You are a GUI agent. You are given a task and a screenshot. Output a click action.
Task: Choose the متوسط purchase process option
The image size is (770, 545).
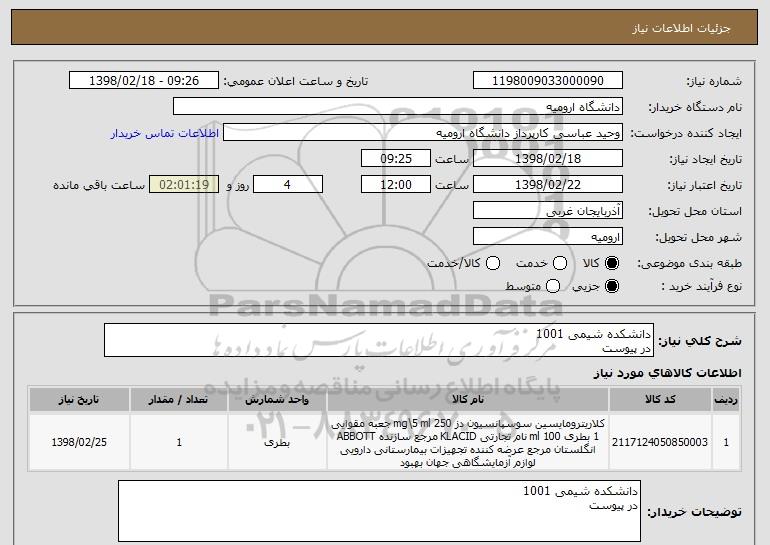pos(553,286)
